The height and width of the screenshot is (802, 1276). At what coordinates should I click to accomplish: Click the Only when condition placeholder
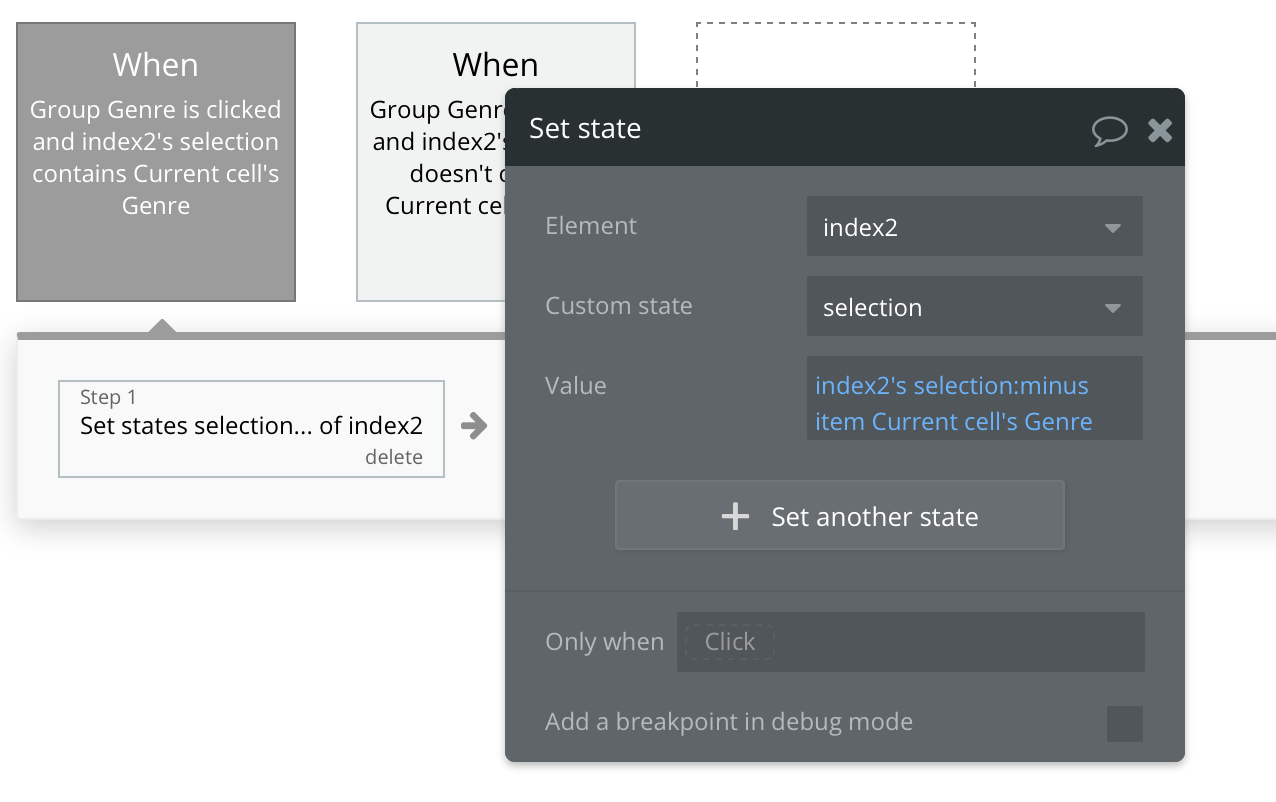[x=730, y=642]
